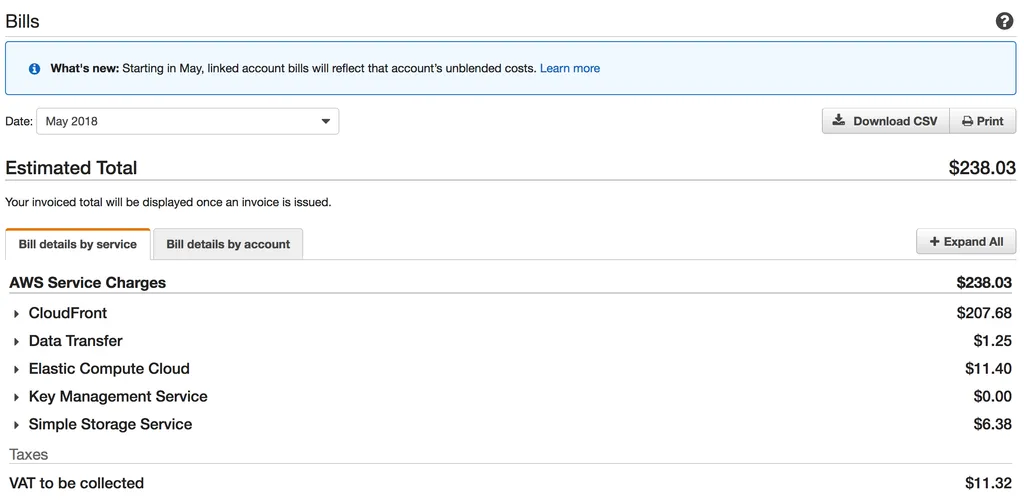This screenshot has height=500, width=1024.
Task: Switch to Bill details by account tab
Action: click(x=228, y=244)
